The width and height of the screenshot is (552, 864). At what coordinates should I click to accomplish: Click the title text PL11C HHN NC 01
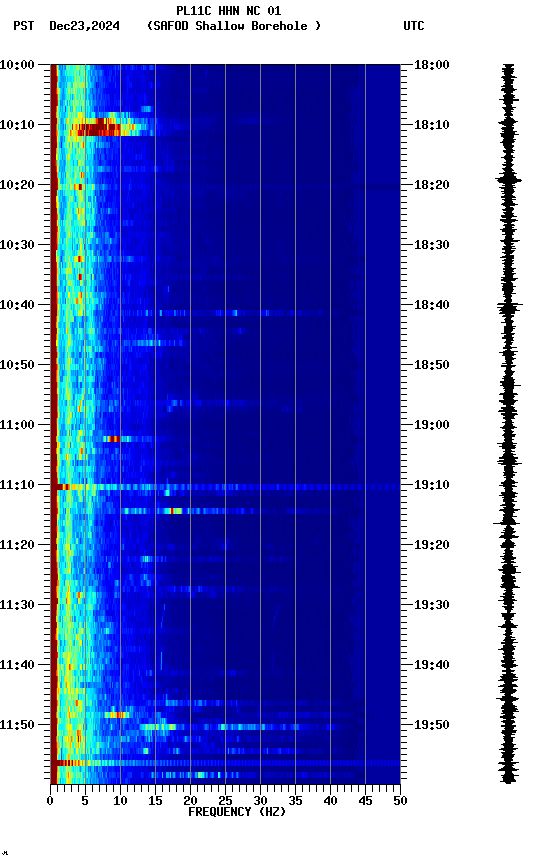[229, 11]
